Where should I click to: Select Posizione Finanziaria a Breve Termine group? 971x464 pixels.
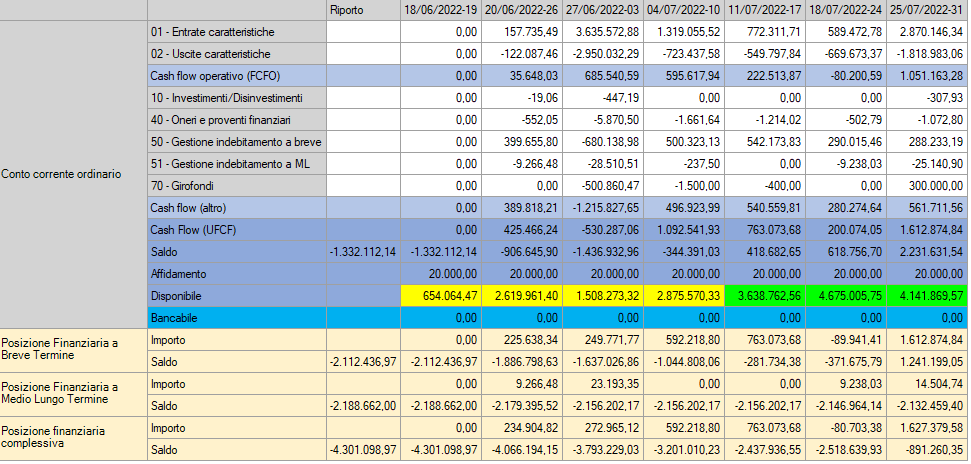coord(73,351)
